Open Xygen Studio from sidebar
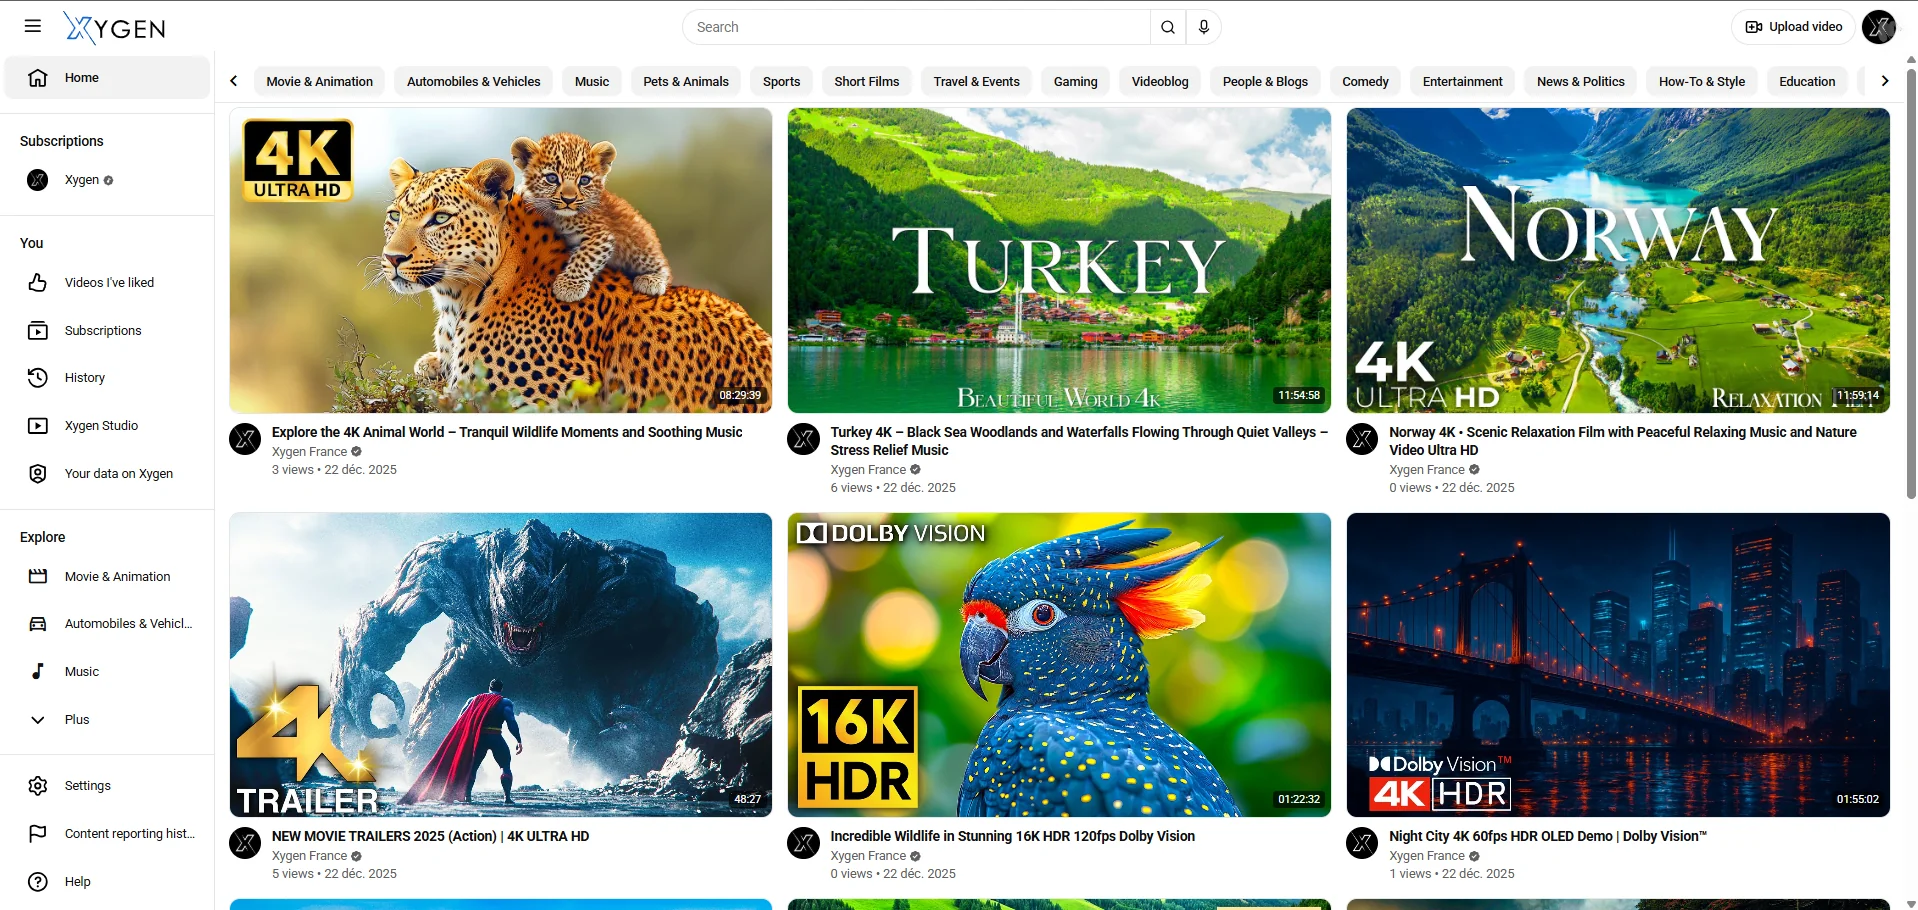This screenshot has width=1918, height=910. (x=101, y=426)
